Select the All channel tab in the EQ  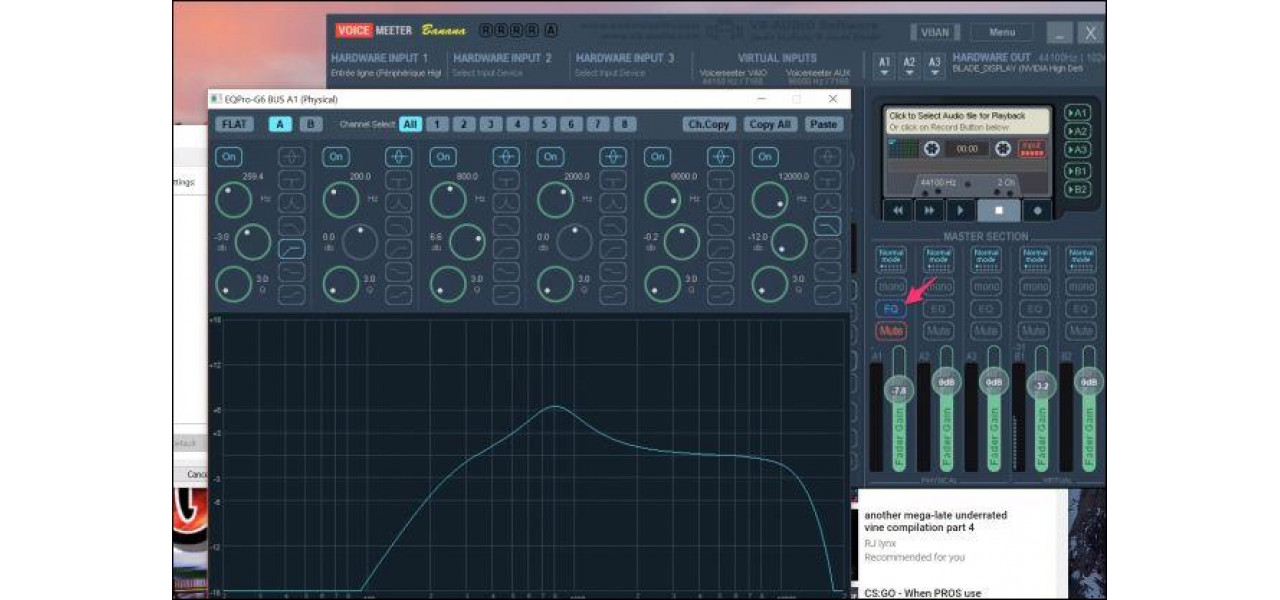tap(410, 124)
